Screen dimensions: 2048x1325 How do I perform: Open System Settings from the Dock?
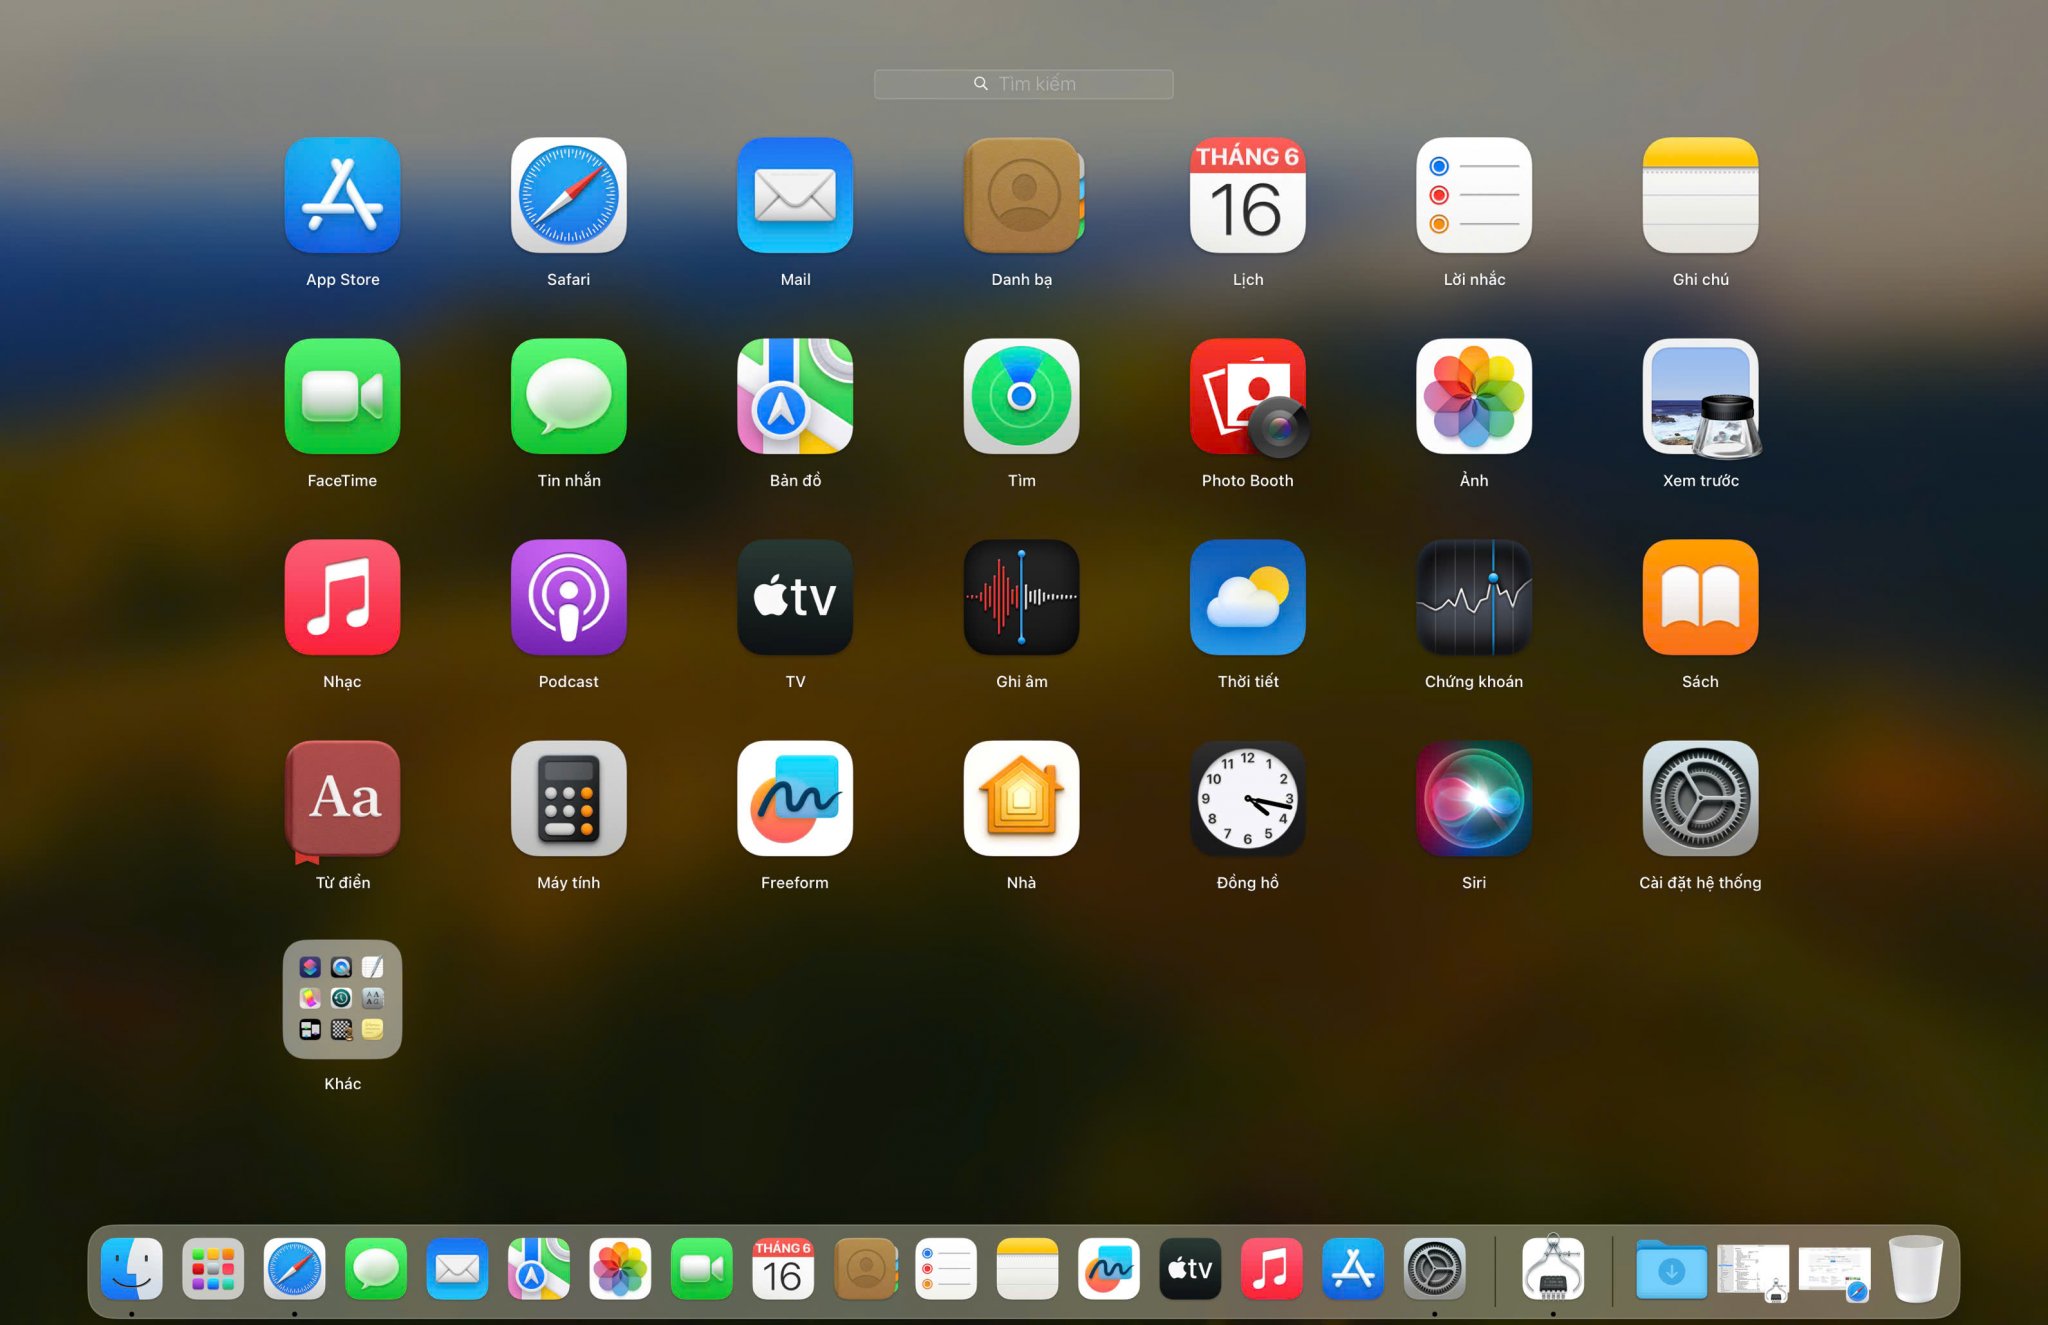point(1435,1270)
